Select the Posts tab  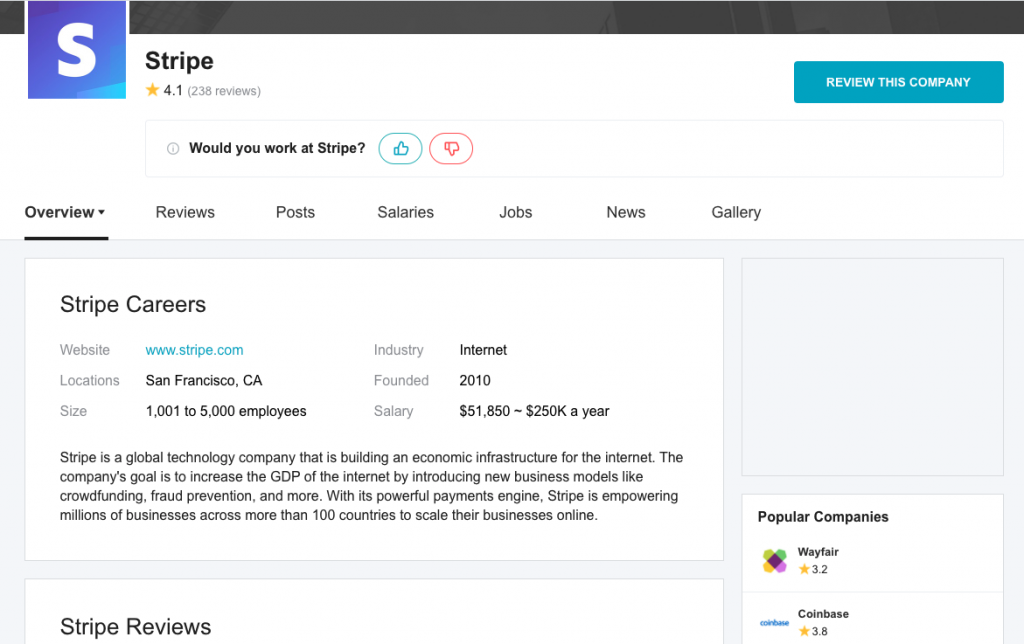point(295,212)
